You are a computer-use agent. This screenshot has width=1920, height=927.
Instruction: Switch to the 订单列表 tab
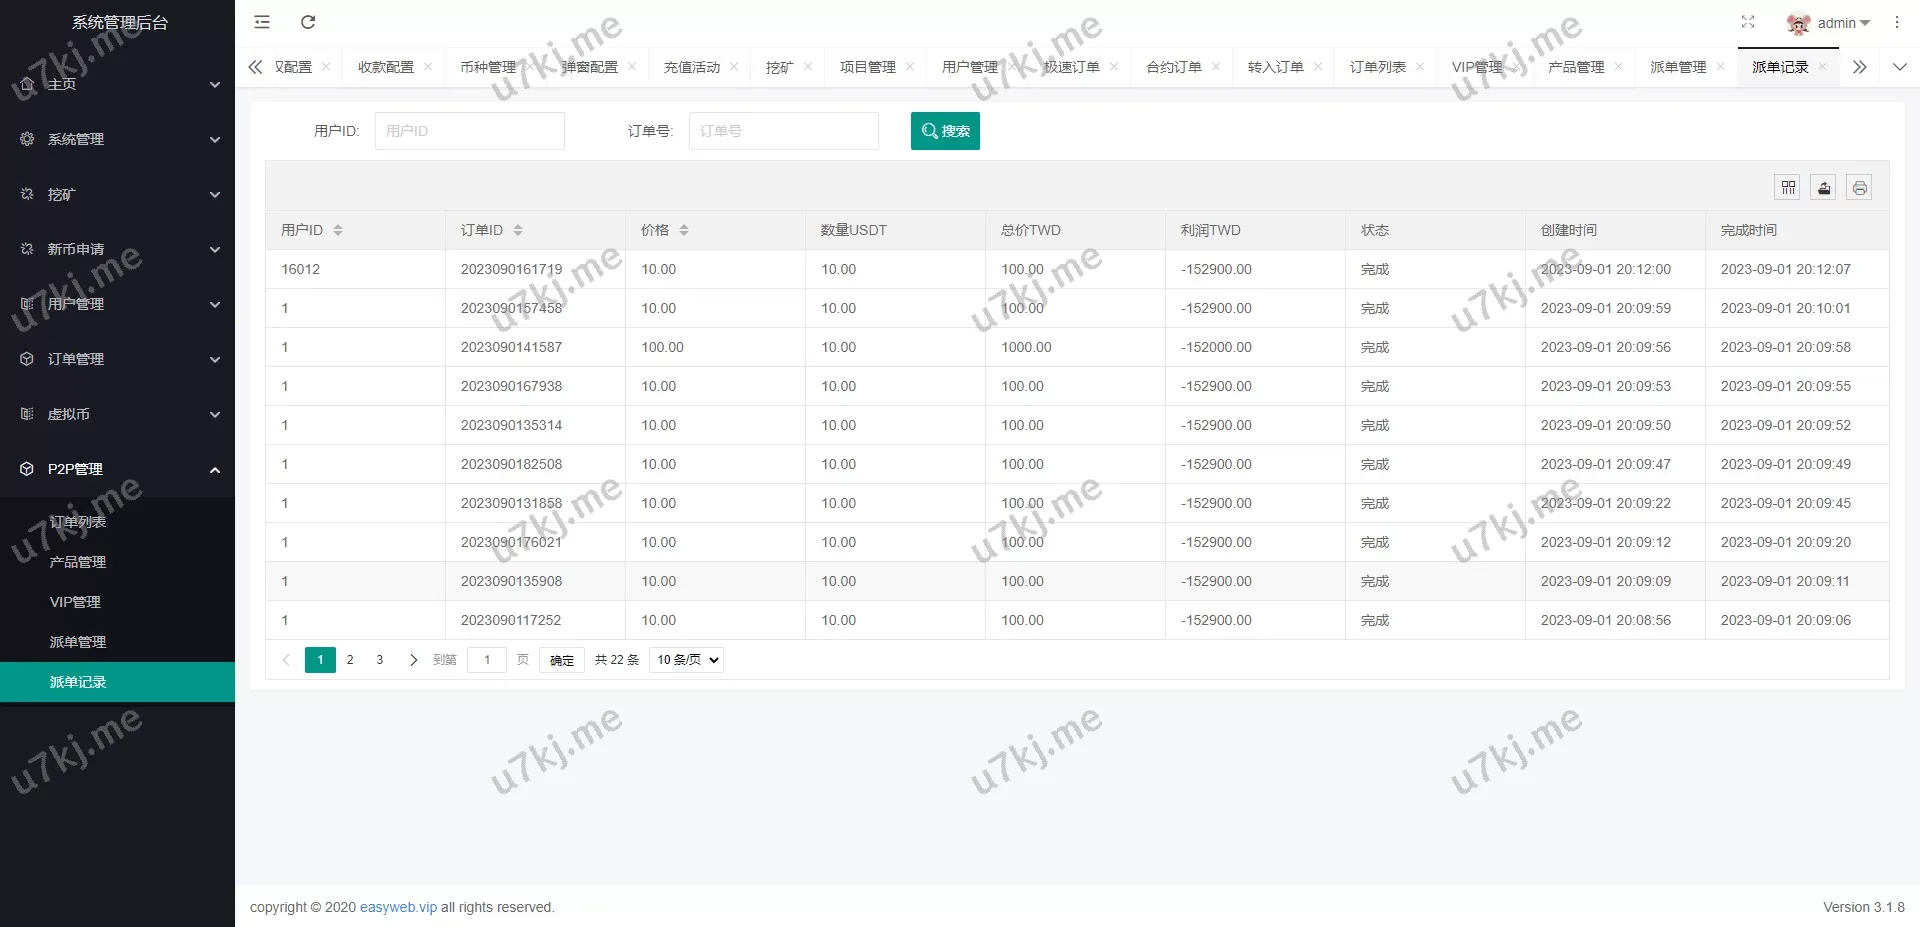(x=1378, y=67)
